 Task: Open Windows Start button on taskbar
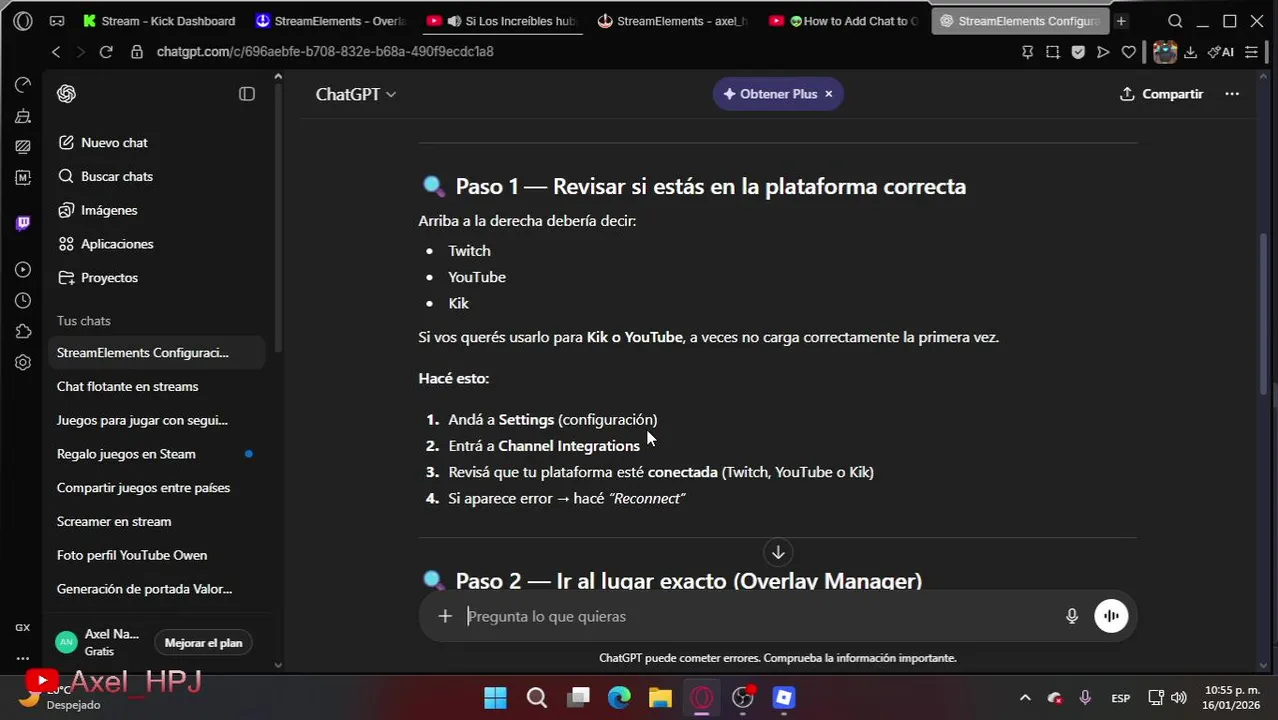click(495, 698)
